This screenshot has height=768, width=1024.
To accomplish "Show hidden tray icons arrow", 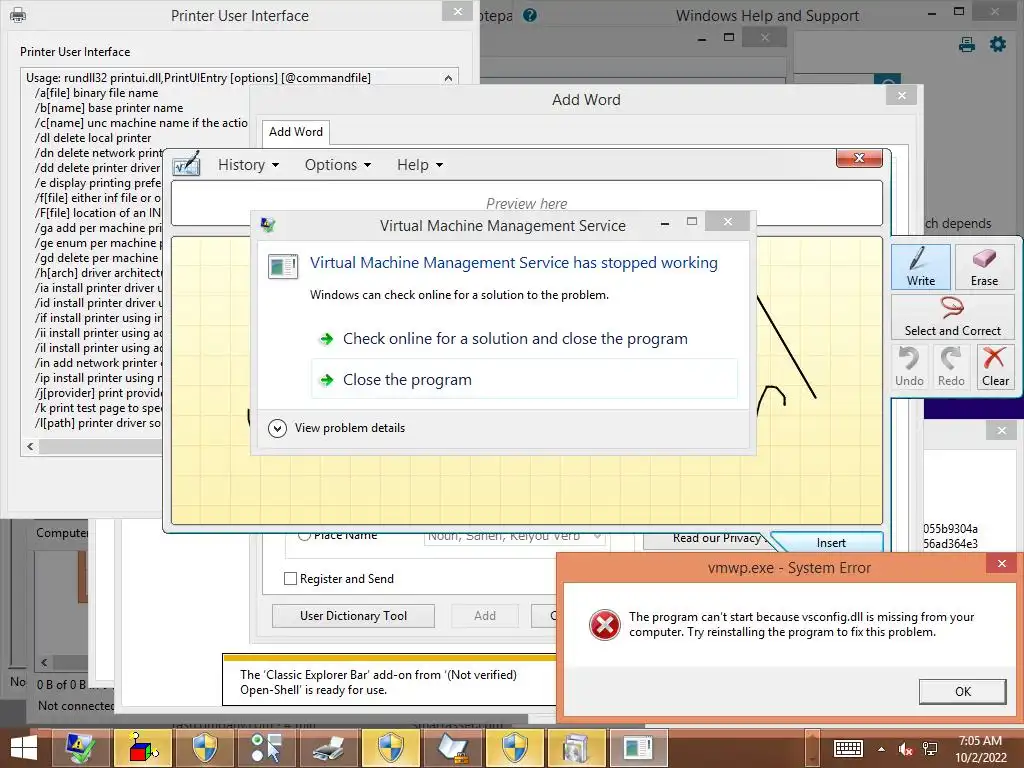I will pyautogui.click(x=882, y=749).
